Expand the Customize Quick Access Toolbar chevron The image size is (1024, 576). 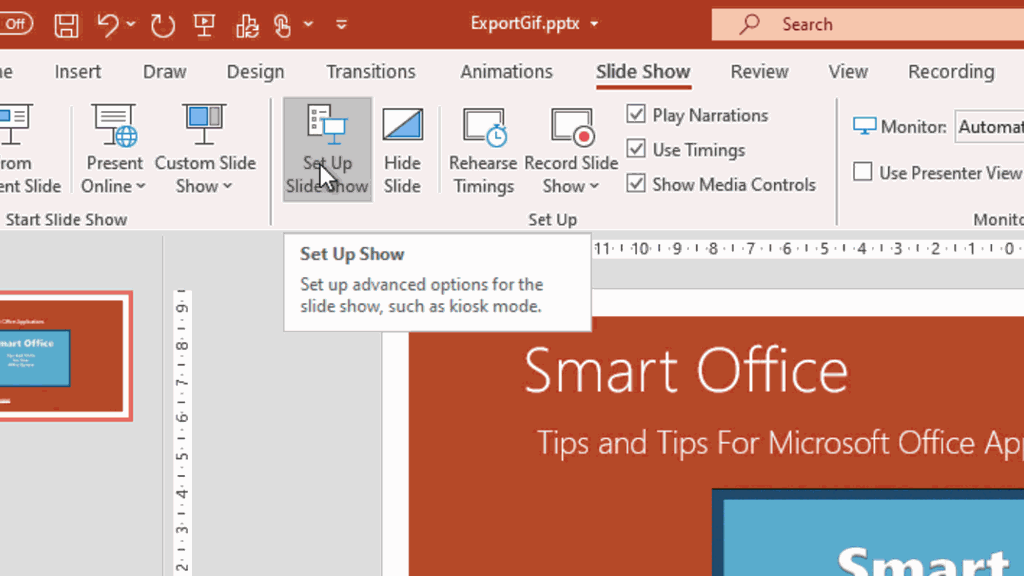click(340, 23)
